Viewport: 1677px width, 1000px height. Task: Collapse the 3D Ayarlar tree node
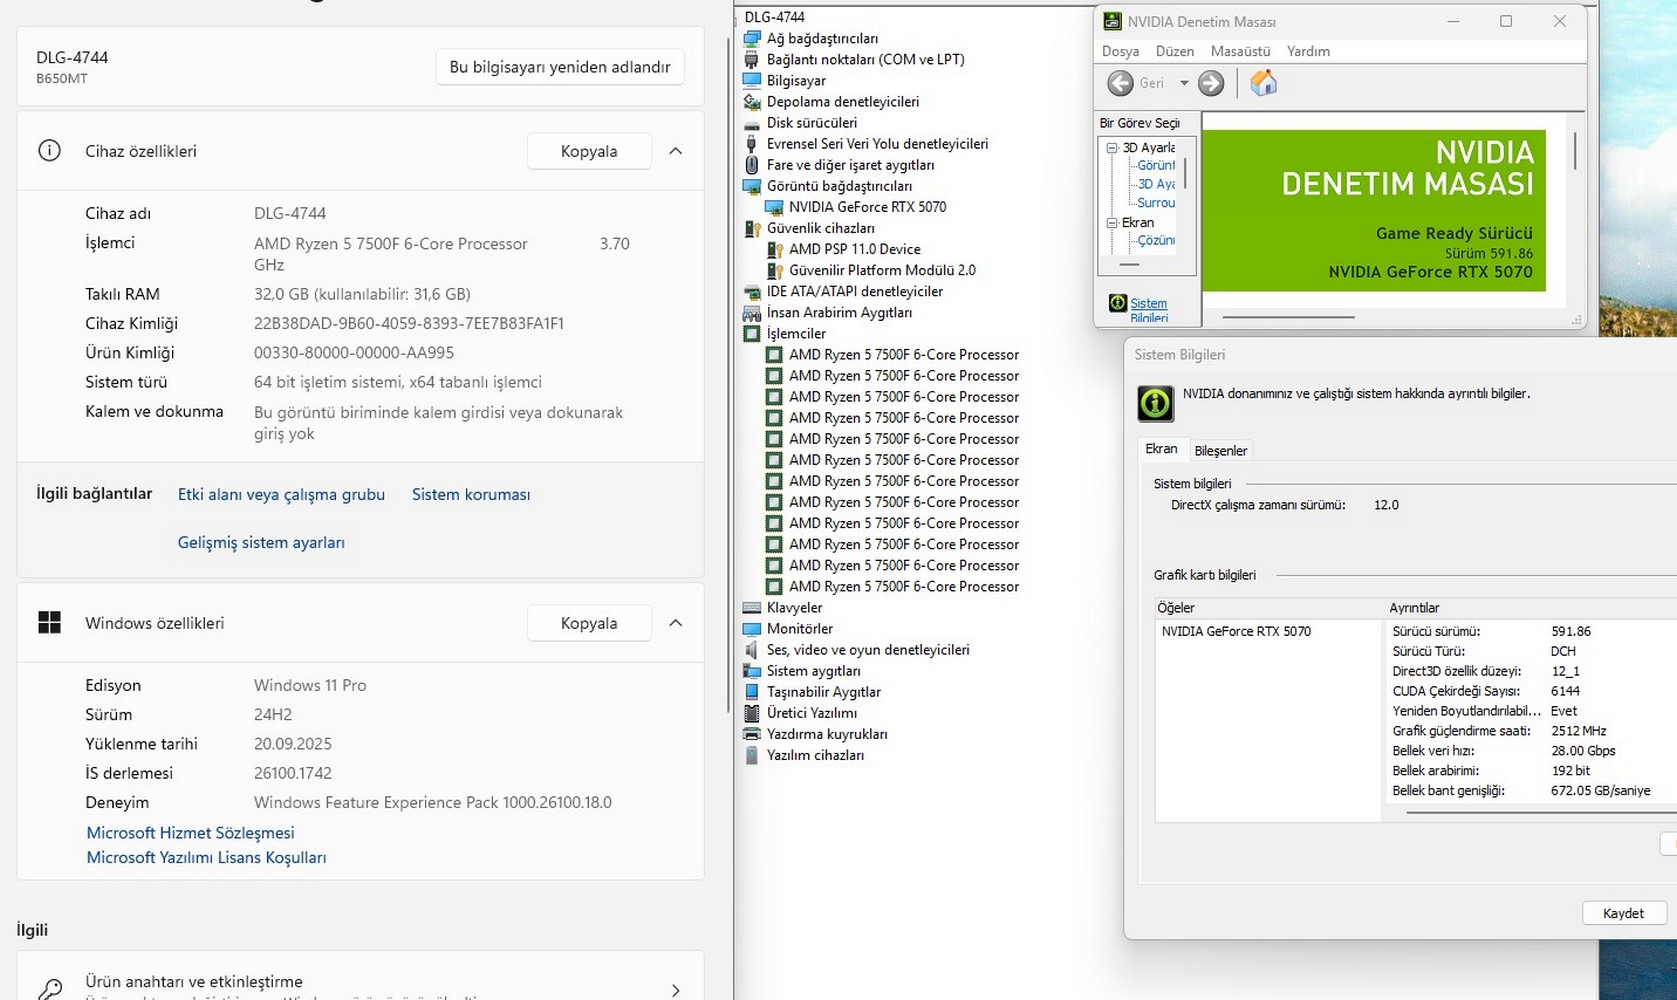pyautogui.click(x=1112, y=147)
